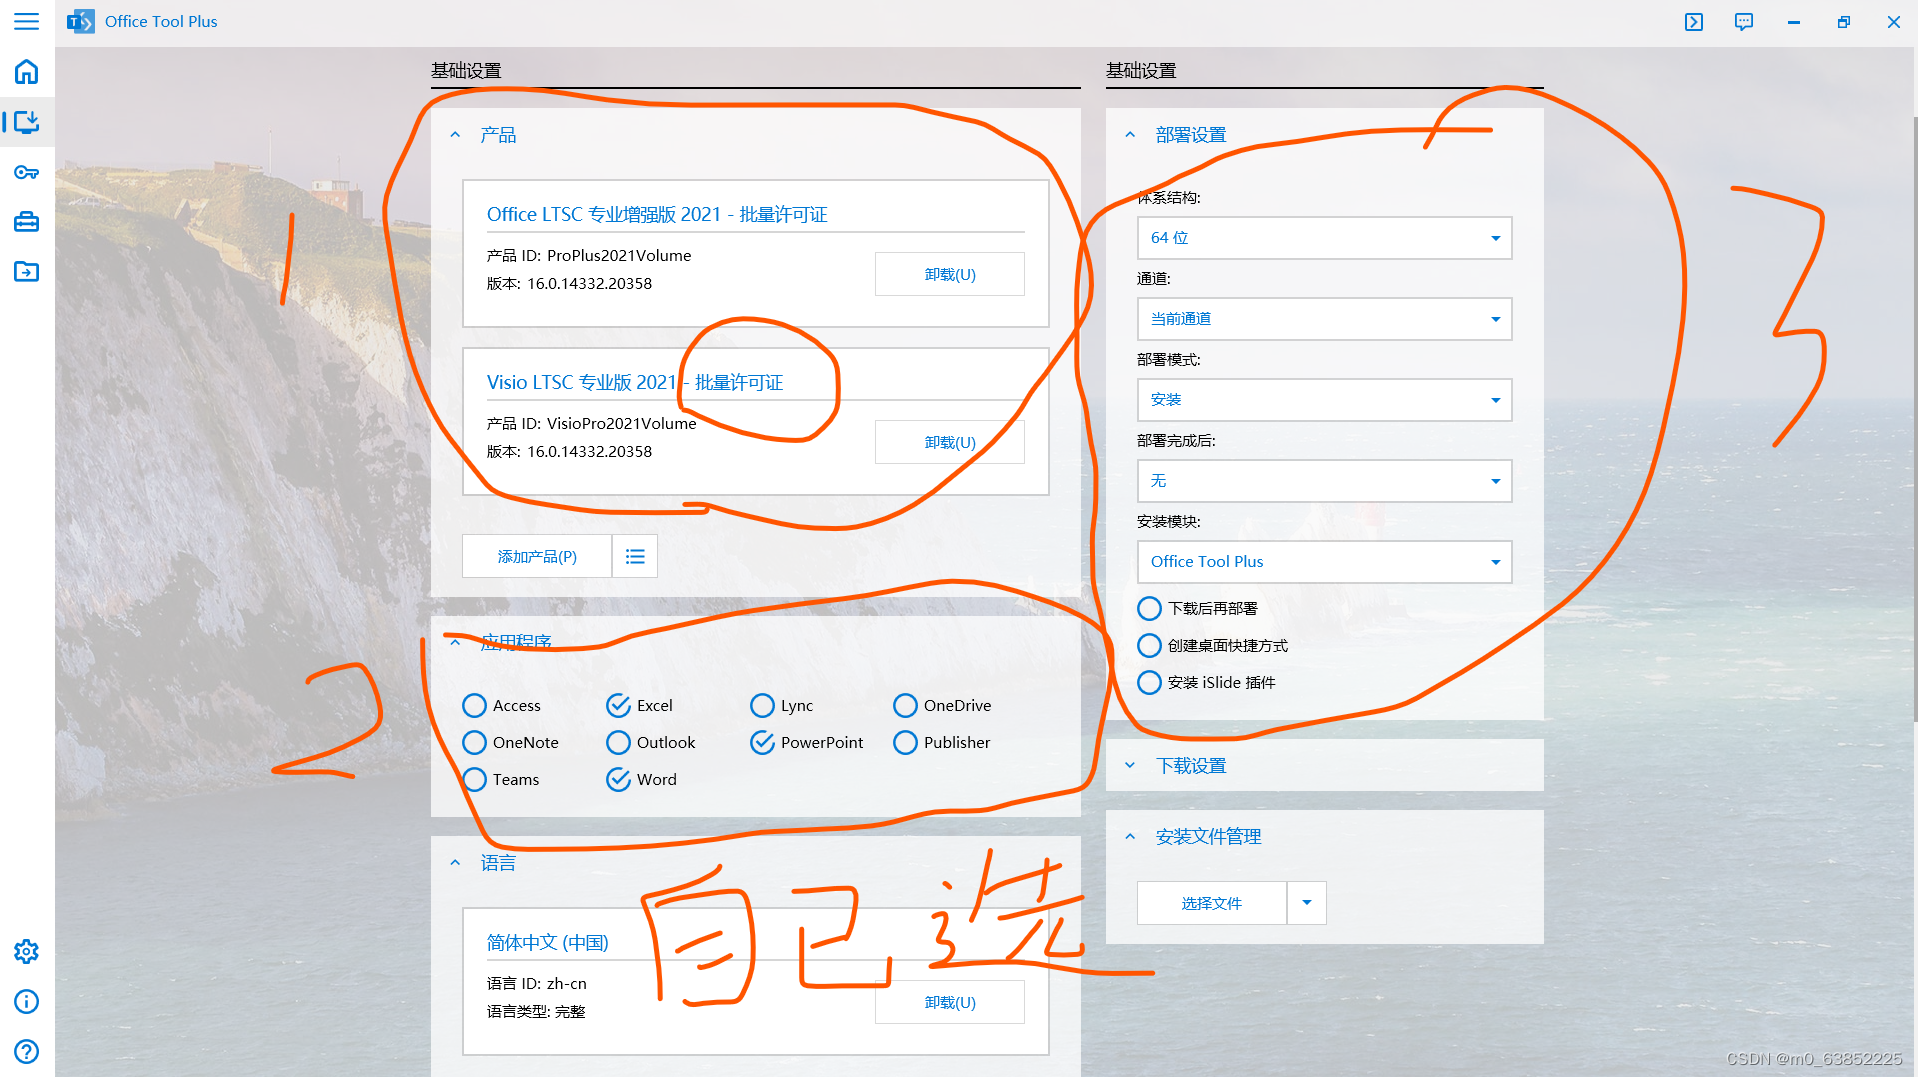Collapse the 语言 section
1918x1077 pixels.
pos(456,863)
